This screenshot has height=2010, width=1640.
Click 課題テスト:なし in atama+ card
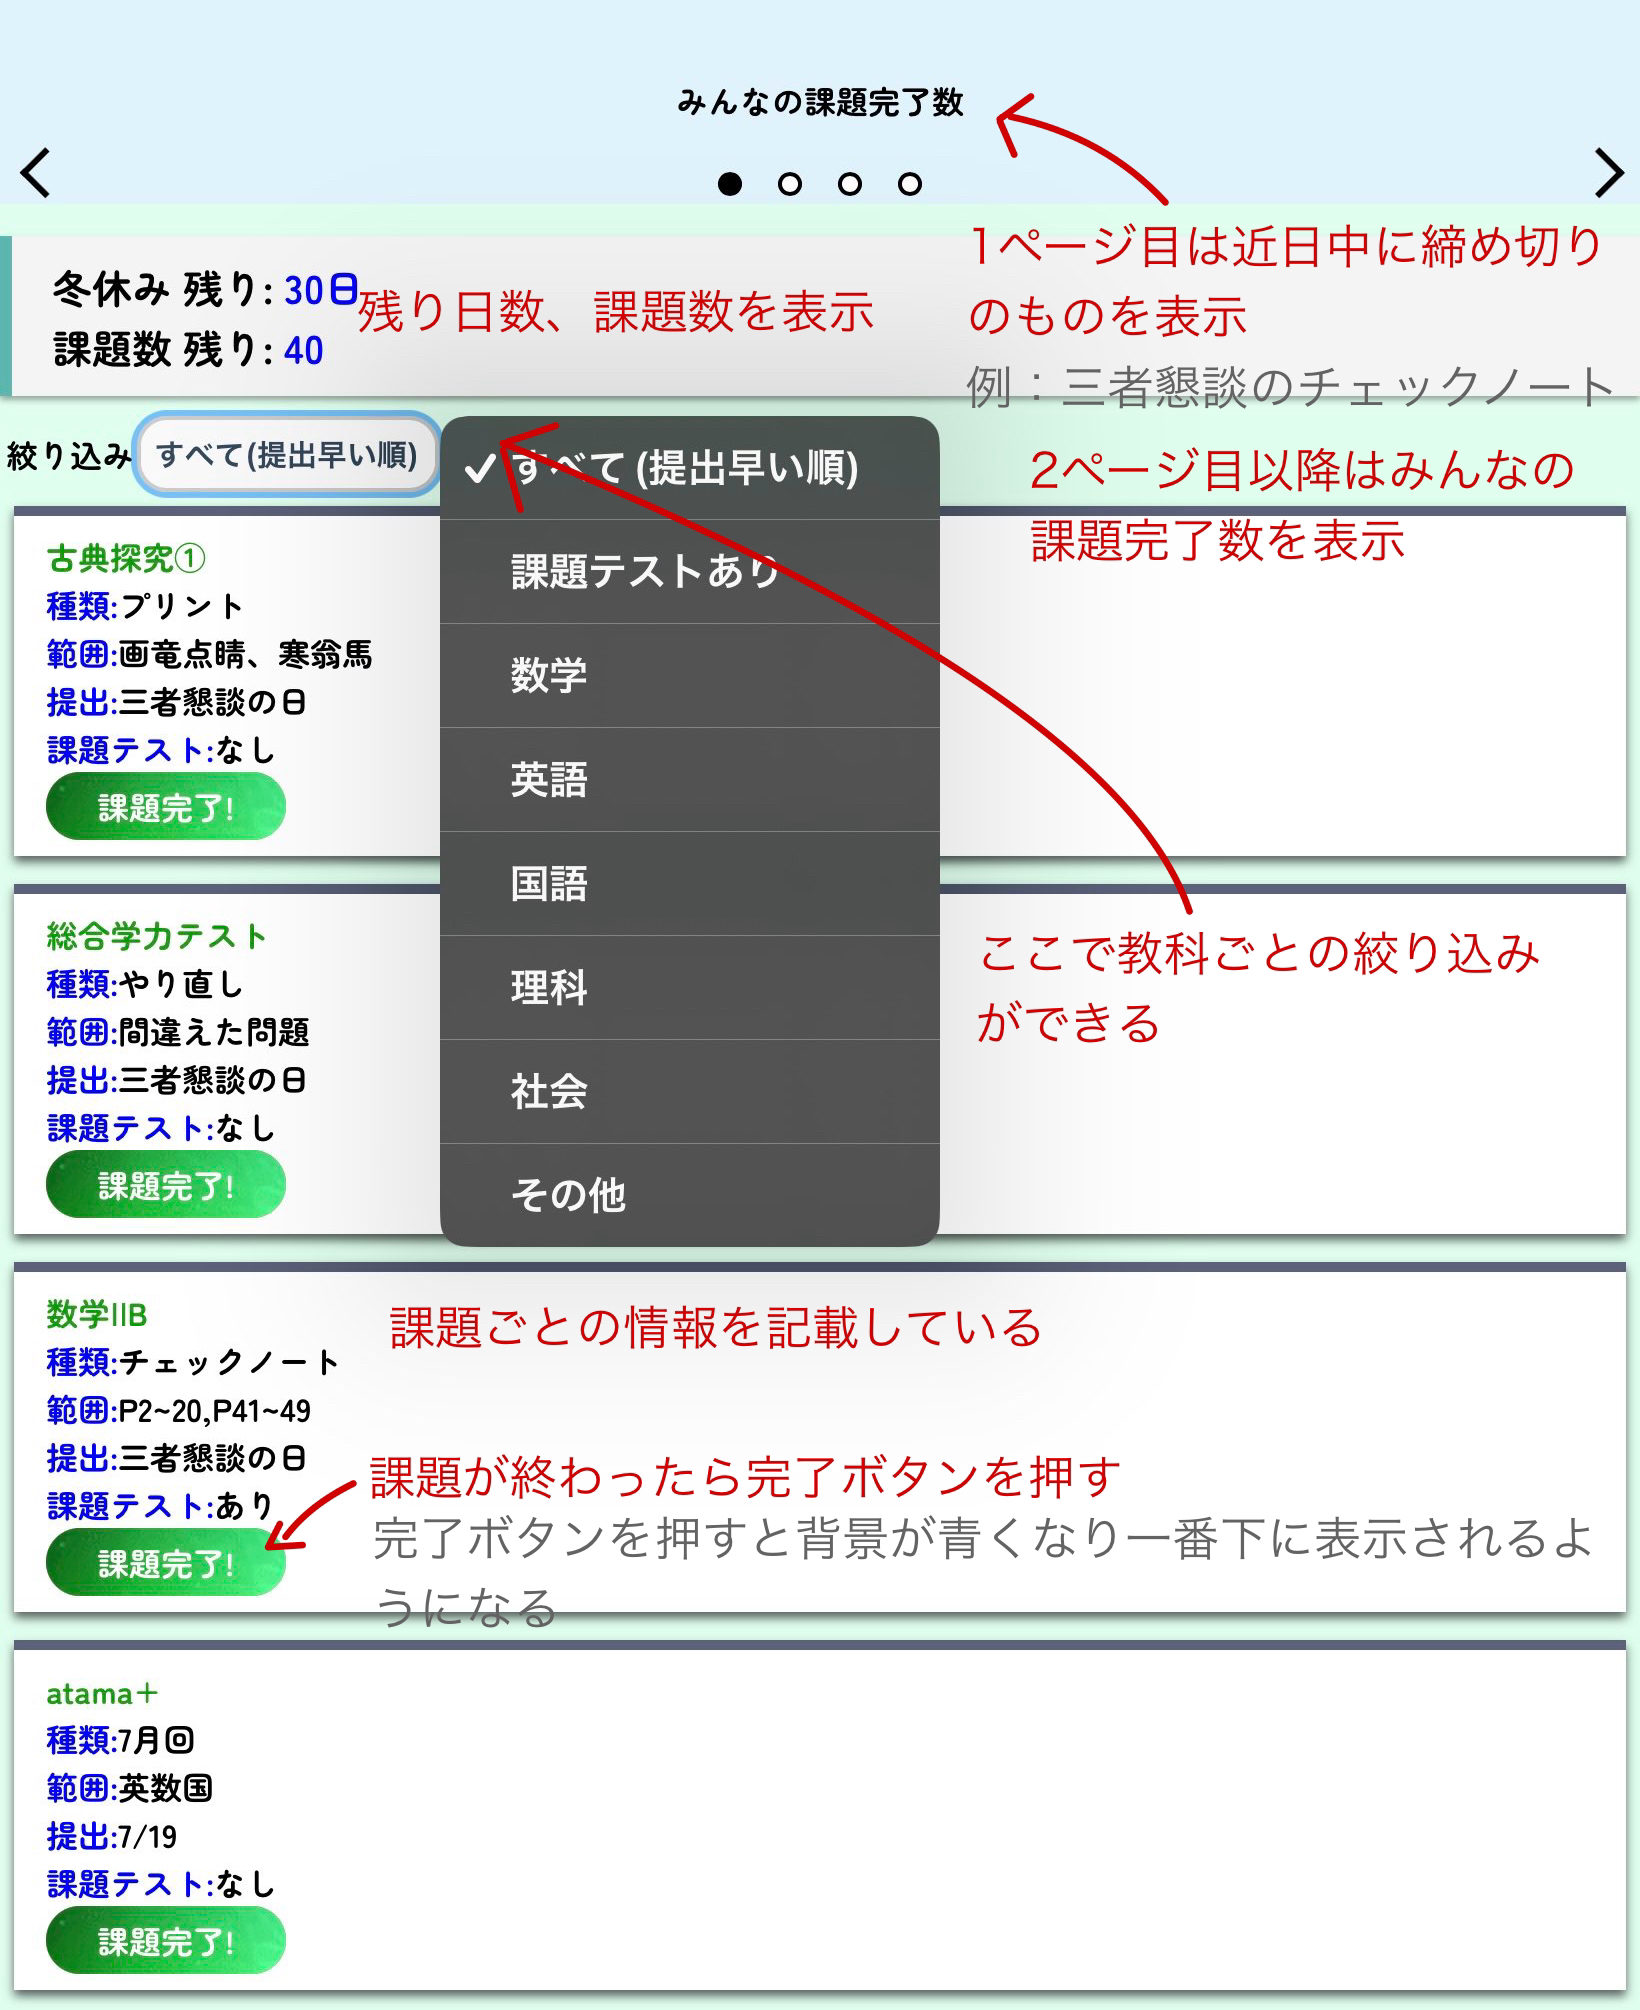[x=160, y=1884]
